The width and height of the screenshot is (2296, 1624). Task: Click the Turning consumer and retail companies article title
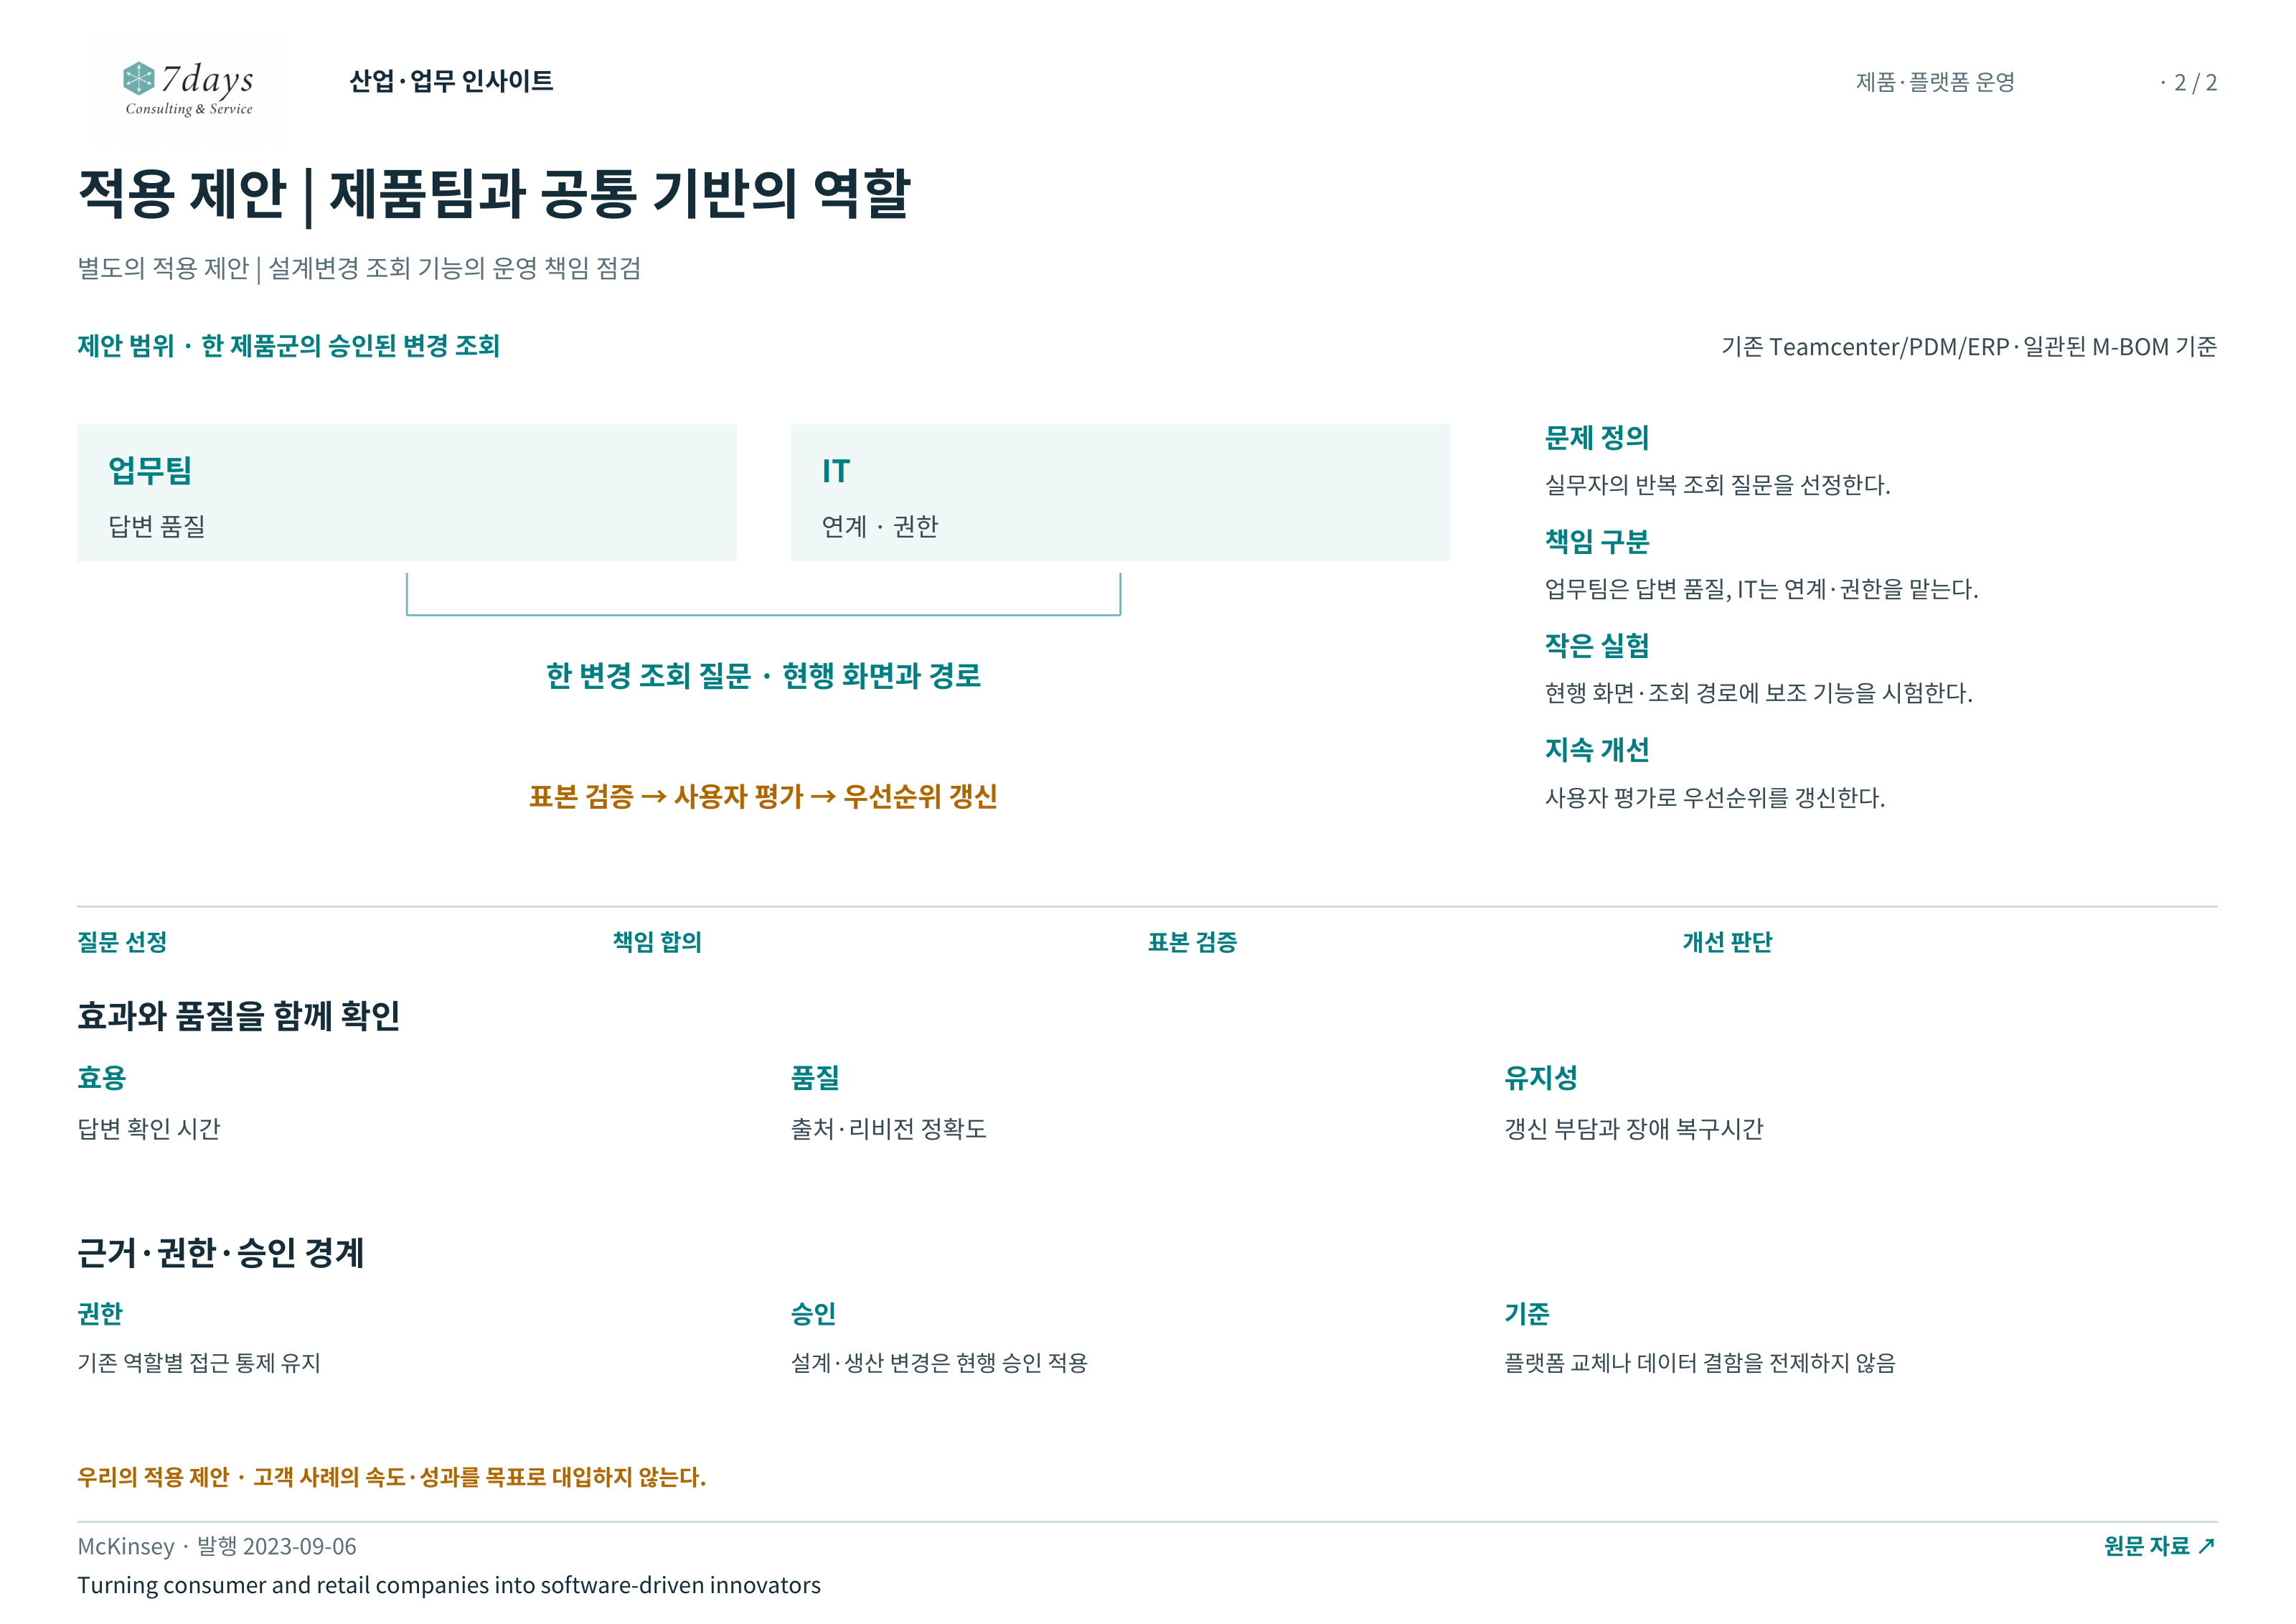[449, 1585]
